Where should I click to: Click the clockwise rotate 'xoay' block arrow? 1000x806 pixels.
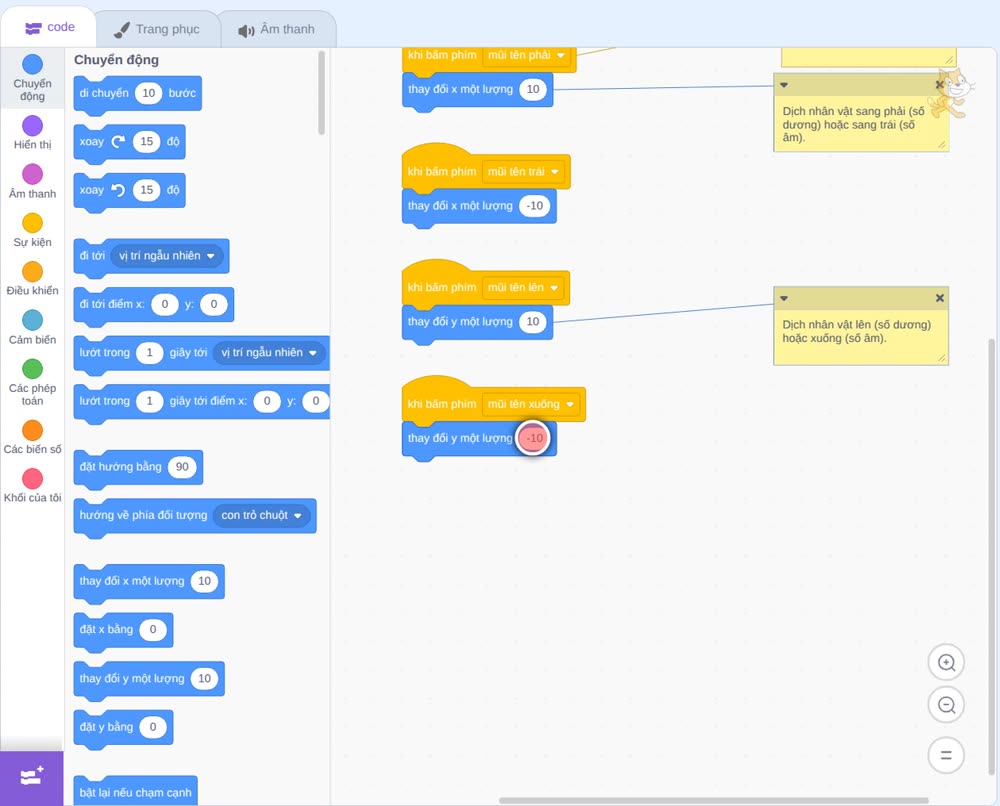click(x=118, y=142)
